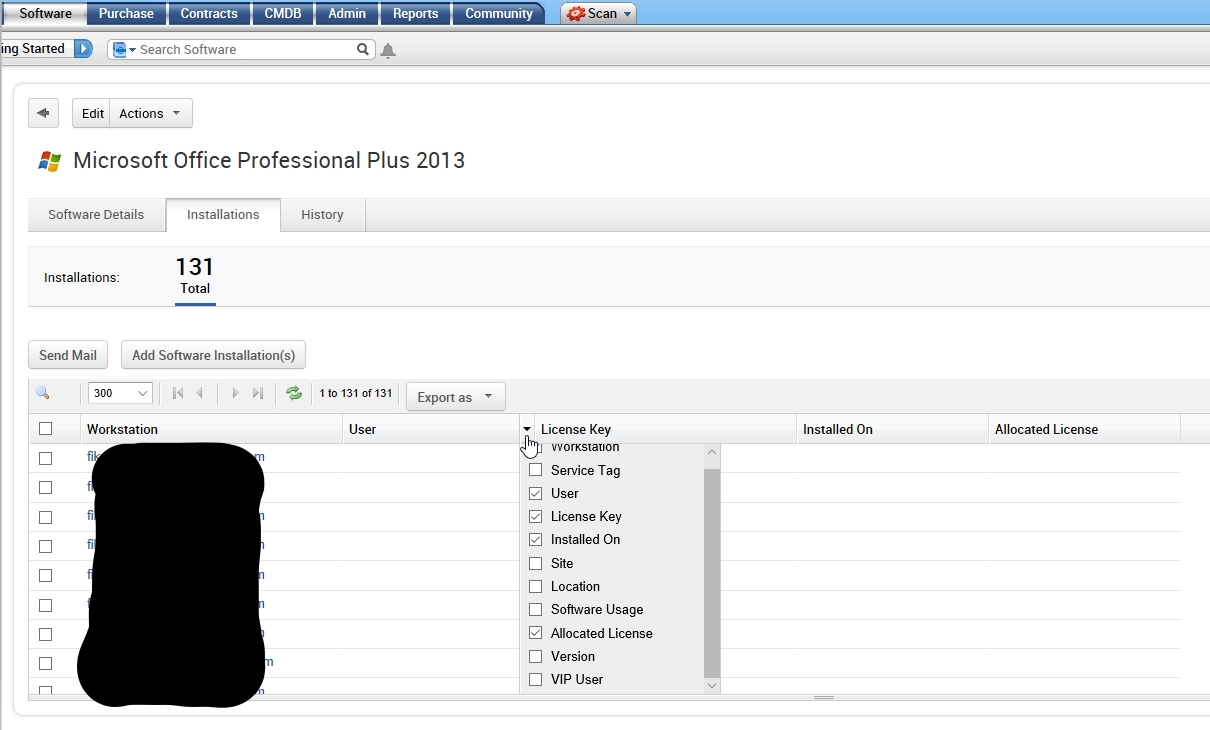The image size is (1210, 730).
Task: Open the CMDB module tab
Action: point(284,13)
